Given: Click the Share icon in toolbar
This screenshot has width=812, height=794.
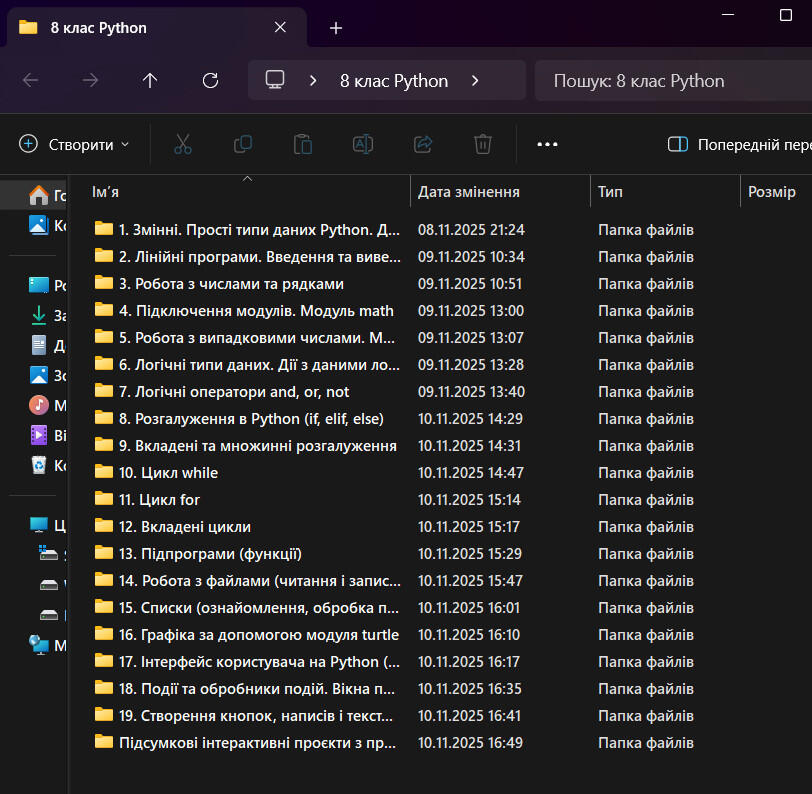Looking at the screenshot, I should pyautogui.click(x=423, y=144).
